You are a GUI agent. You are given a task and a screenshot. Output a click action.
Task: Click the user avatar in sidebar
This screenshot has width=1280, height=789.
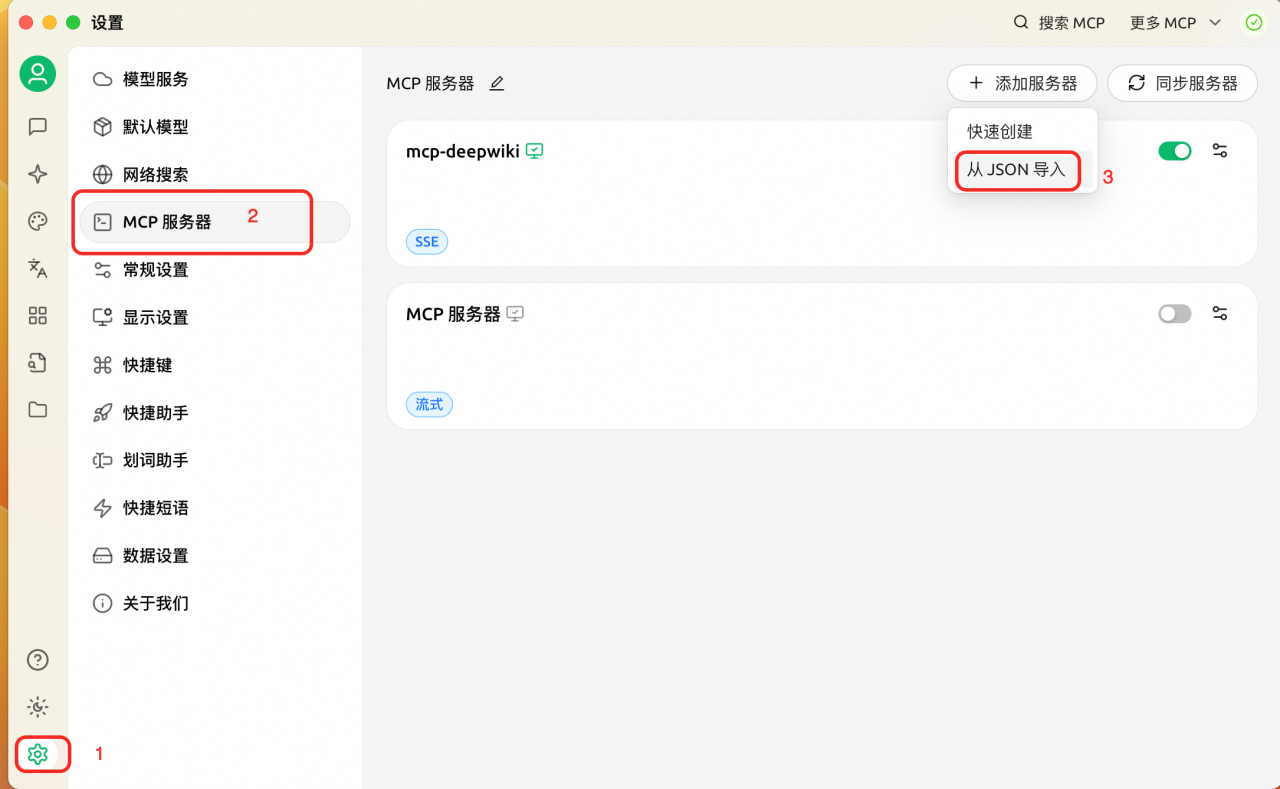tap(38, 74)
